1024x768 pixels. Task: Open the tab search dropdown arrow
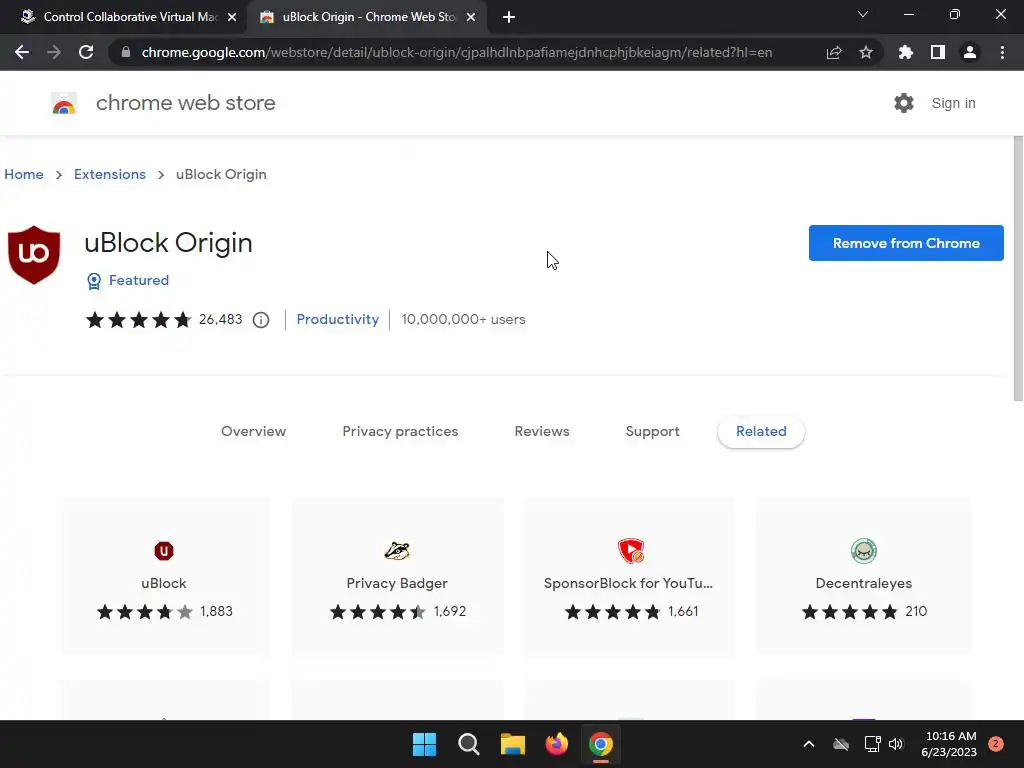(x=863, y=14)
